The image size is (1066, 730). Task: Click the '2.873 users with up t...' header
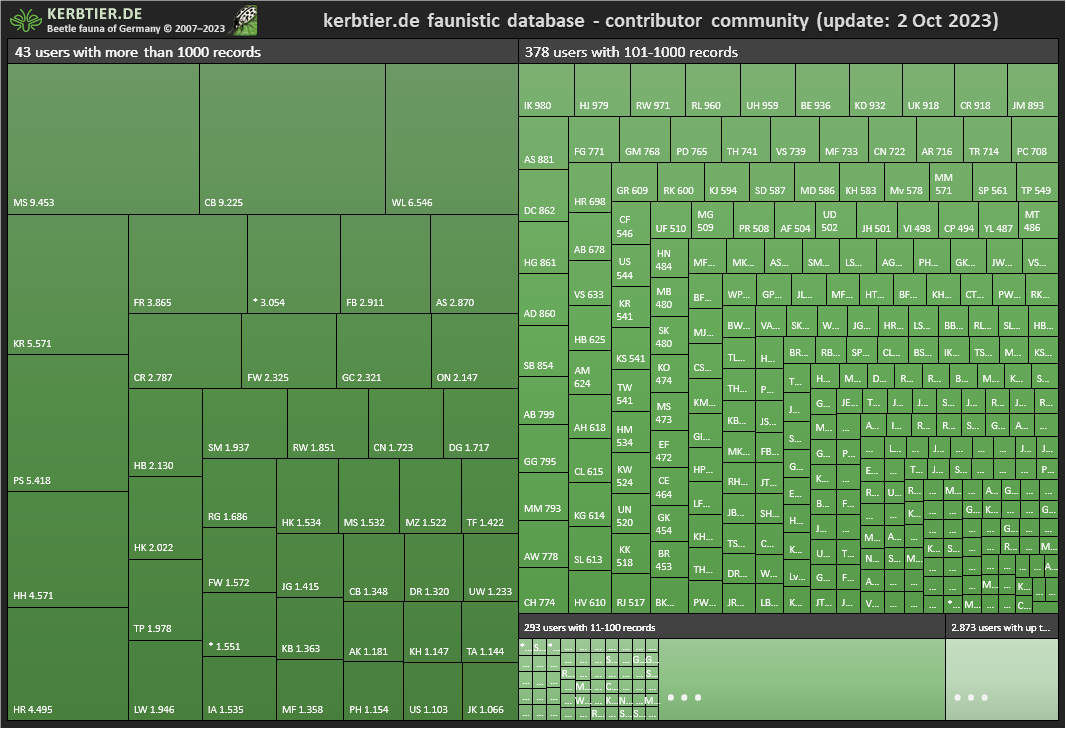click(x=1001, y=627)
